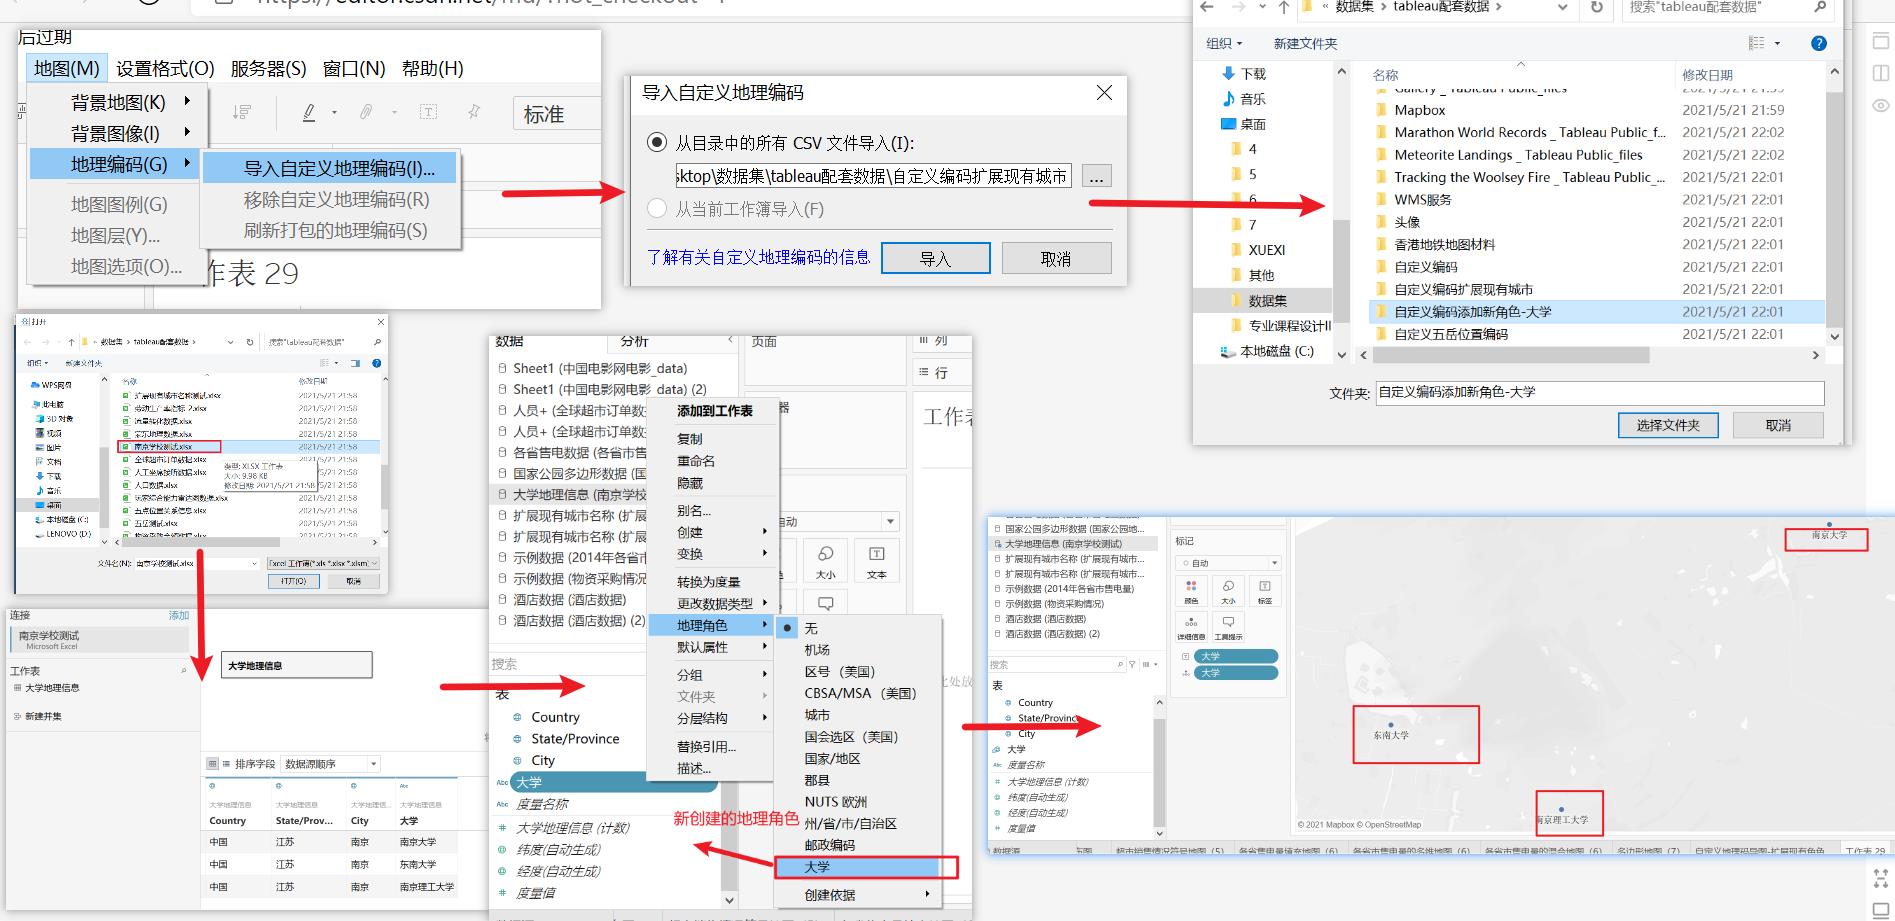Select 'import from all CSV files' radio
Screen dimensions: 1895x921
tap(657, 143)
